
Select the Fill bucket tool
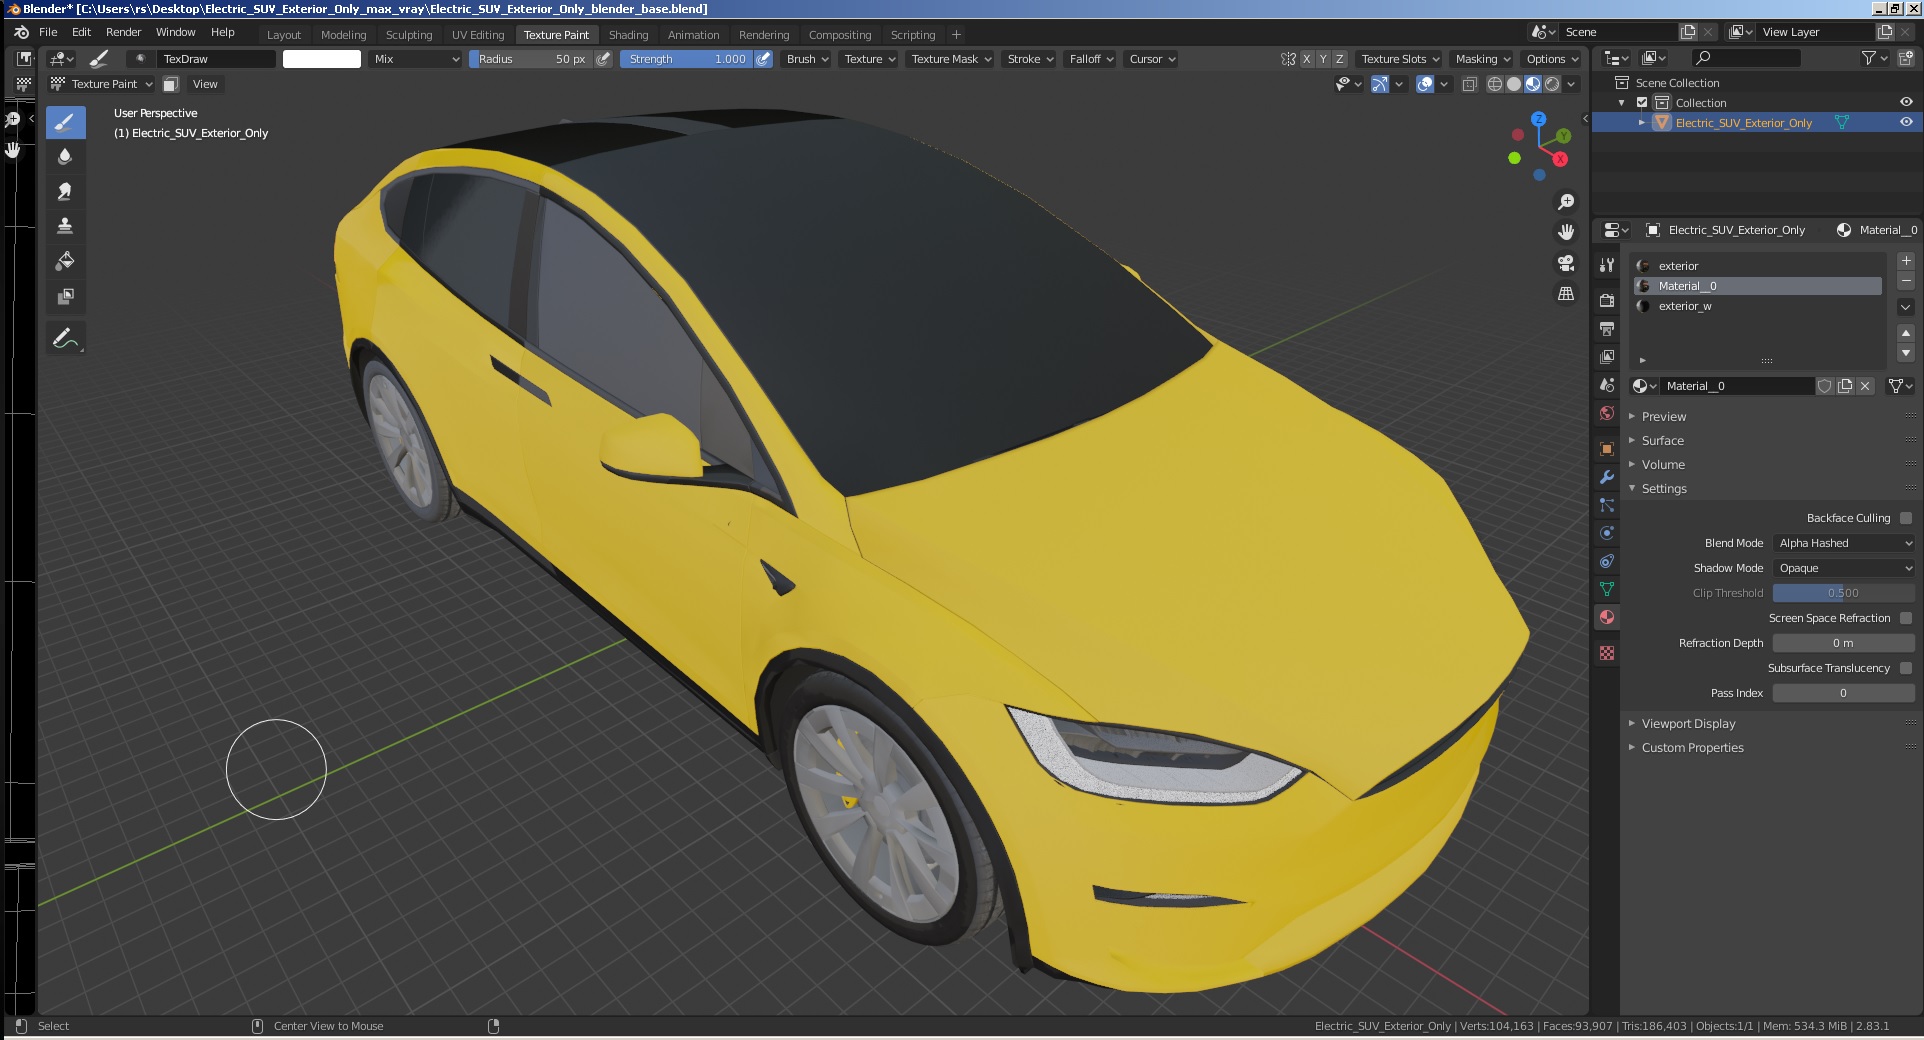65,261
